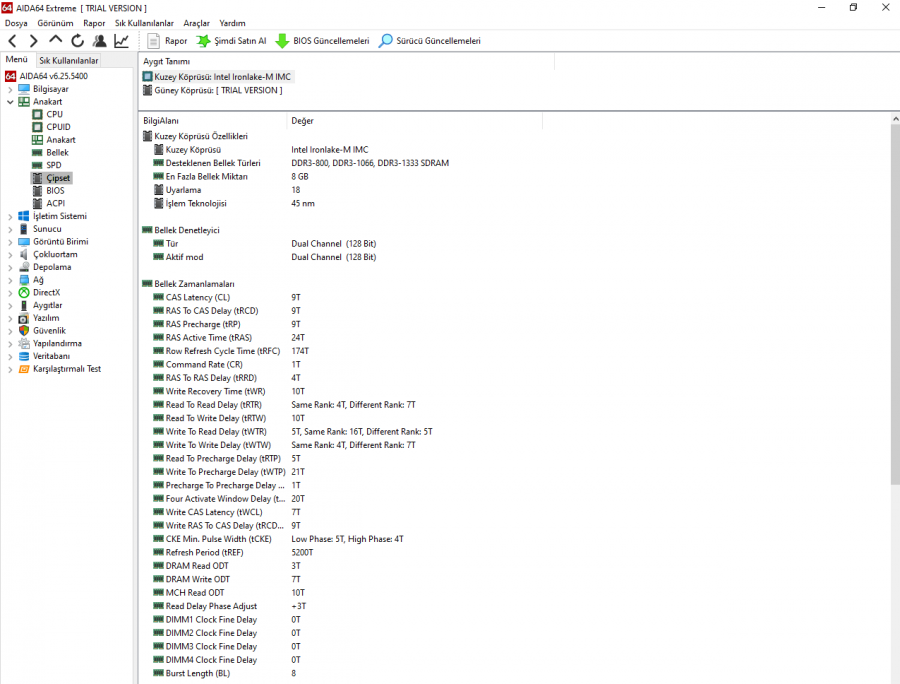Click the Çokluortam speaker icon
The height and width of the screenshot is (684, 900).
24,254
